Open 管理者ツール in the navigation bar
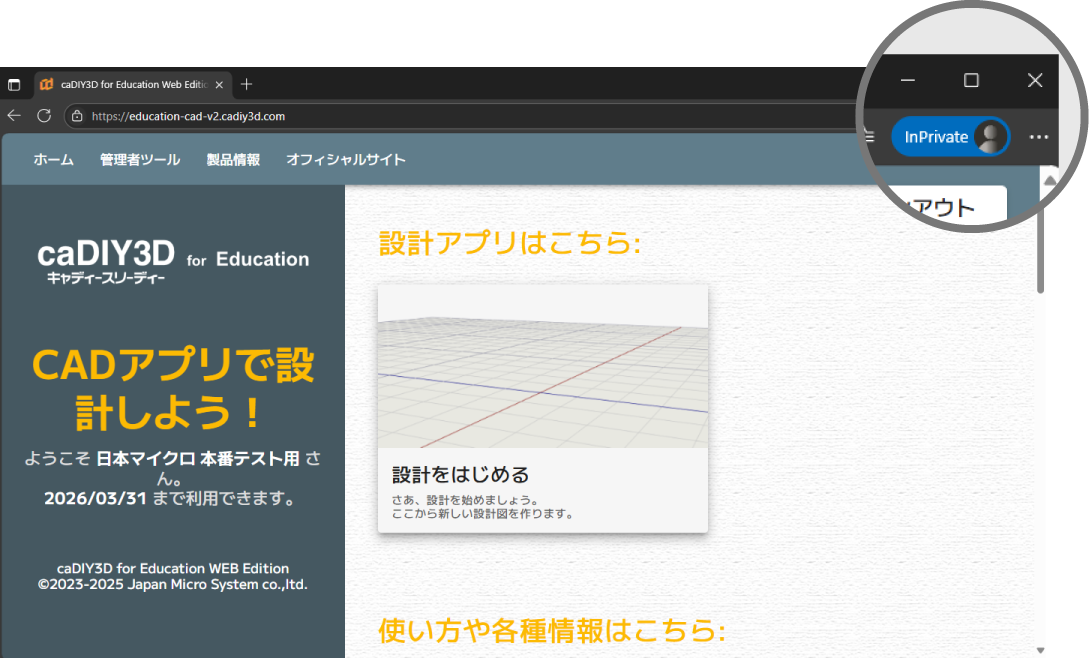The height and width of the screenshot is (658, 1089). pos(140,160)
